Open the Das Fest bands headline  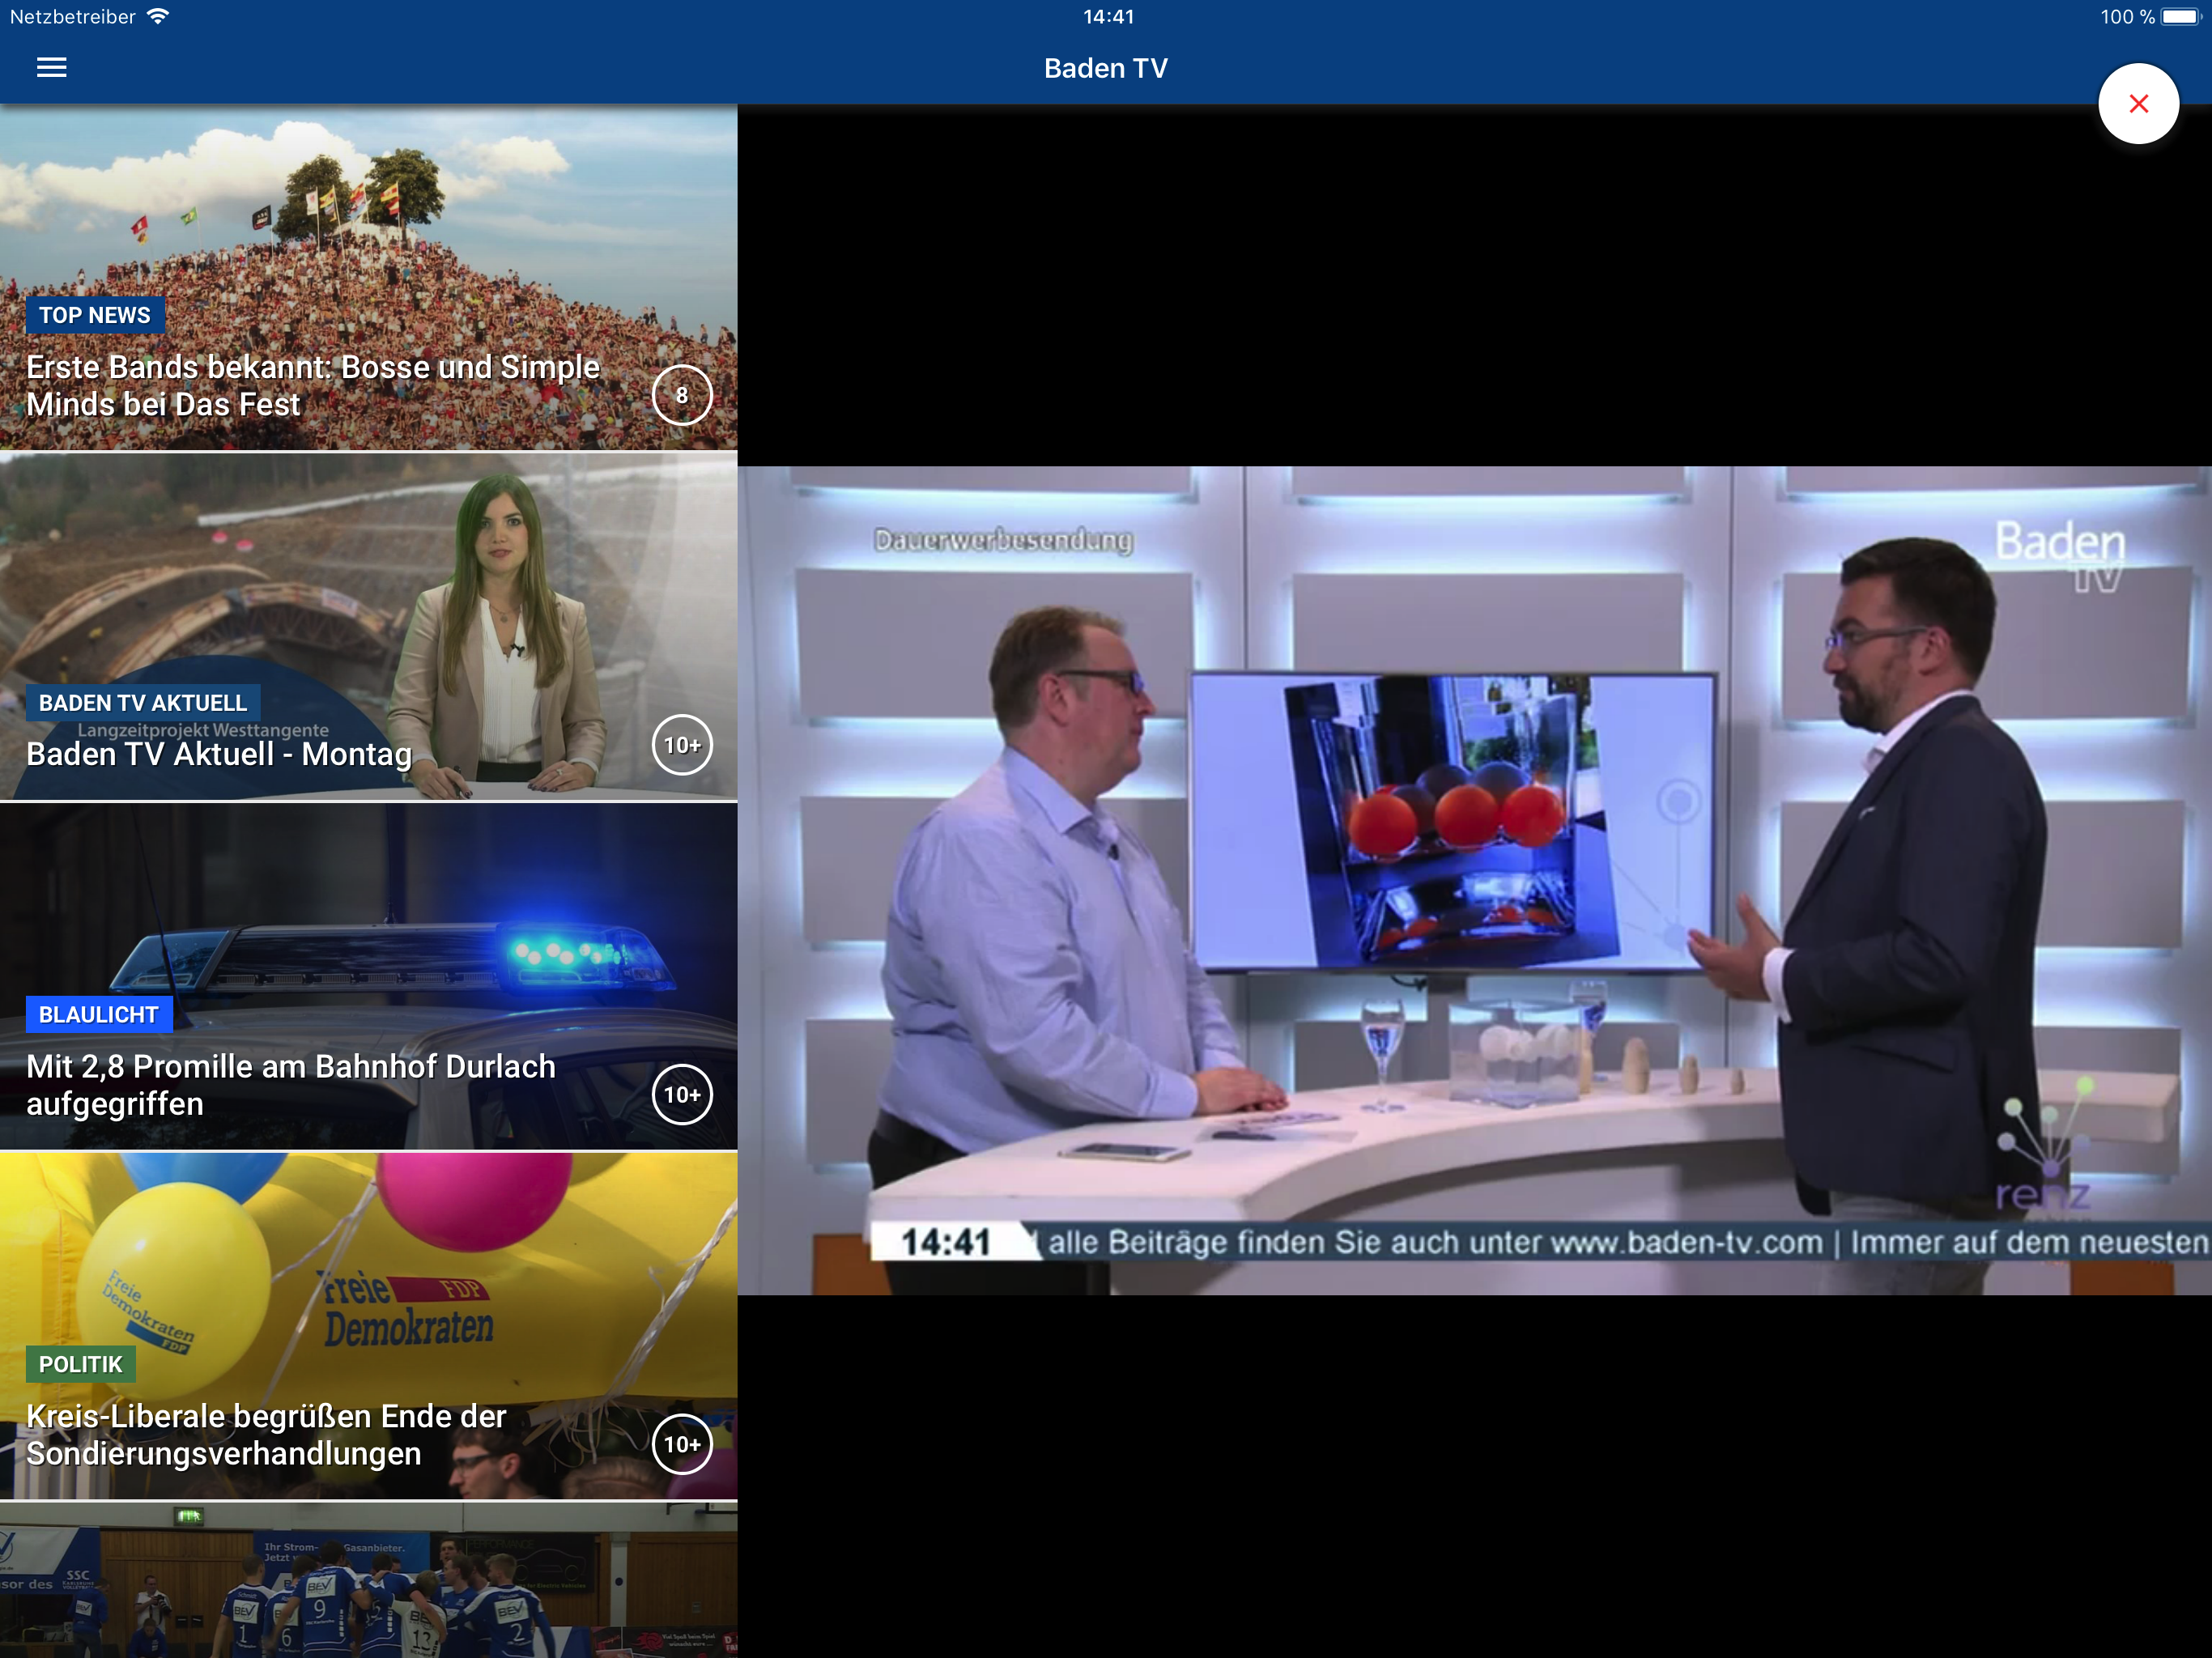[312, 386]
